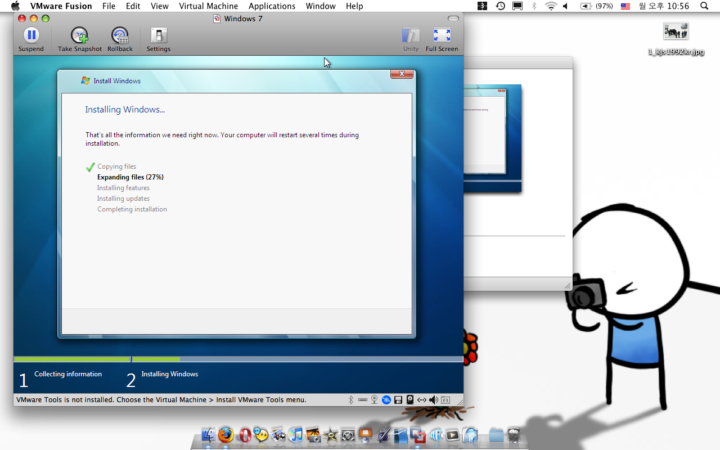Click the floppy disk device icon
The height and width of the screenshot is (450, 720).
[398, 400]
